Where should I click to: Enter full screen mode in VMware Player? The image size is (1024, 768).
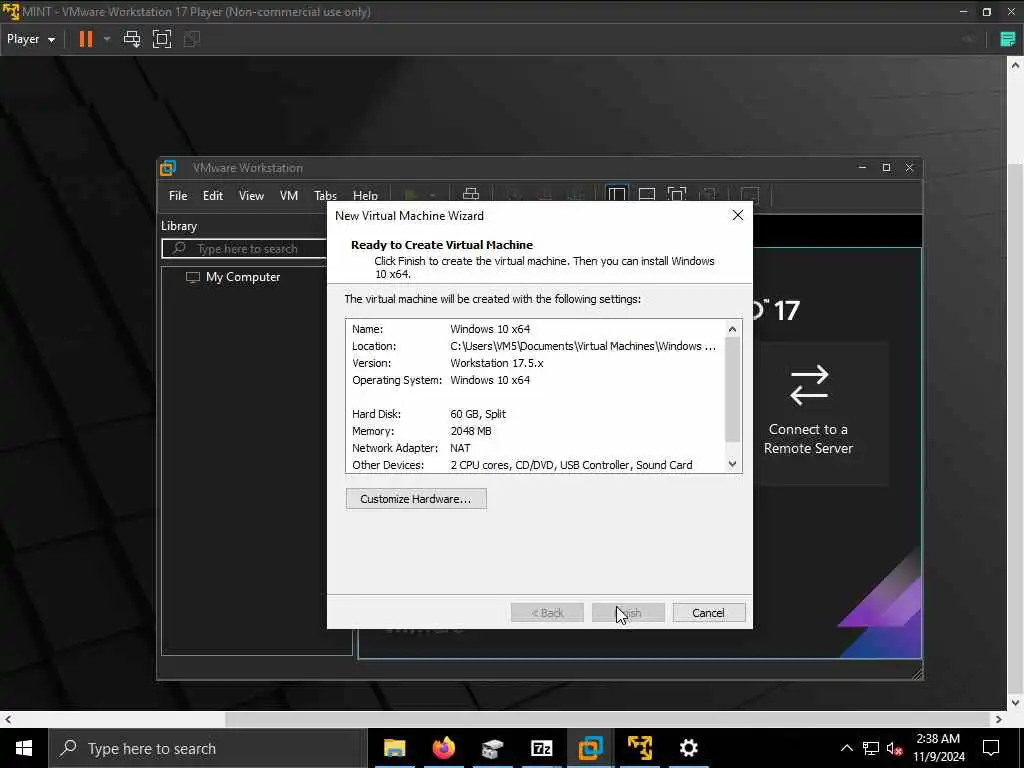[162, 39]
